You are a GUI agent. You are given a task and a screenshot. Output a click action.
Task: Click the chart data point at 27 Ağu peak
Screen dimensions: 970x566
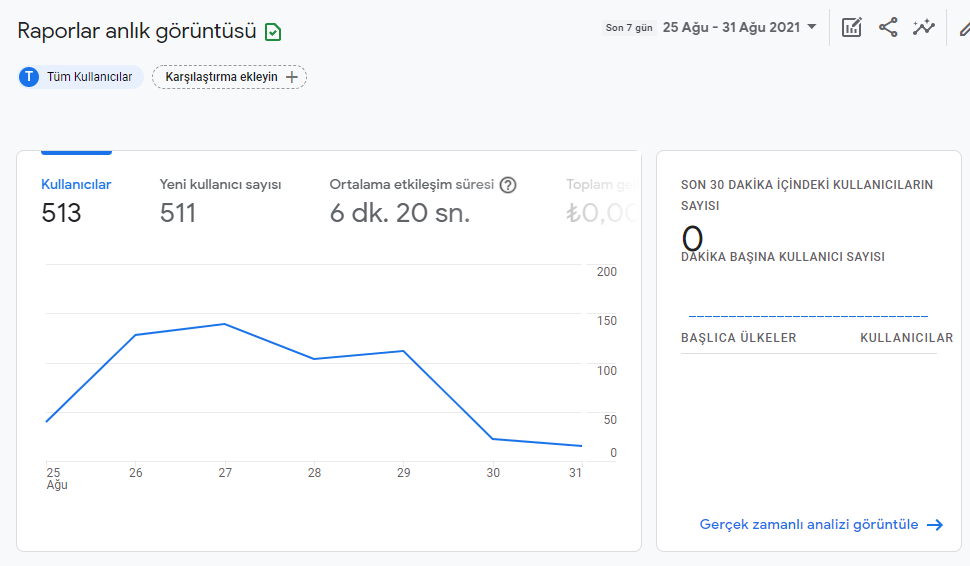pos(225,324)
